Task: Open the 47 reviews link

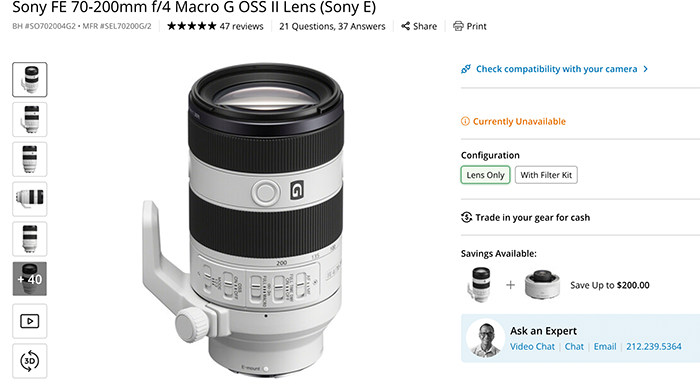Action: (242, 26)
